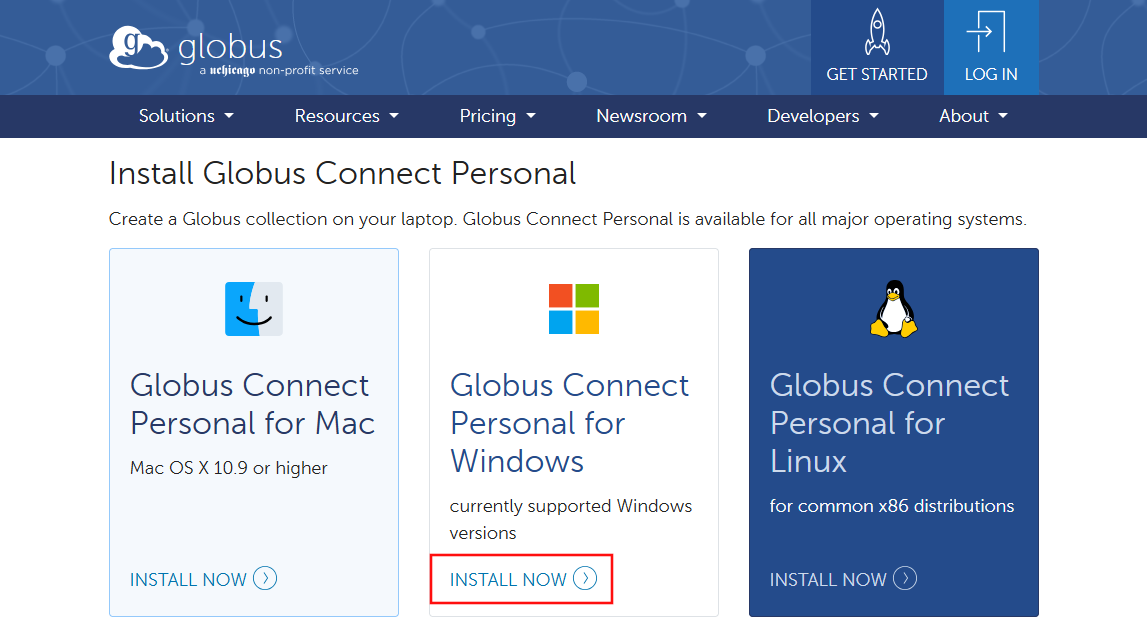Screen dimensions: 1147x620
Task: Click the Globus Connect Personal for Mac heading
Action: click(x=252, y=404)
